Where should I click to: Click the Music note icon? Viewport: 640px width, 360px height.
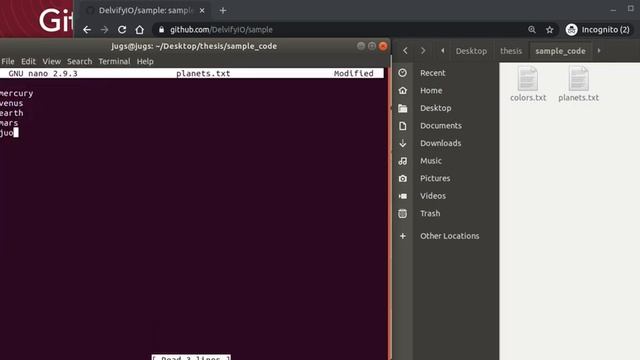(x=402, y=161)
